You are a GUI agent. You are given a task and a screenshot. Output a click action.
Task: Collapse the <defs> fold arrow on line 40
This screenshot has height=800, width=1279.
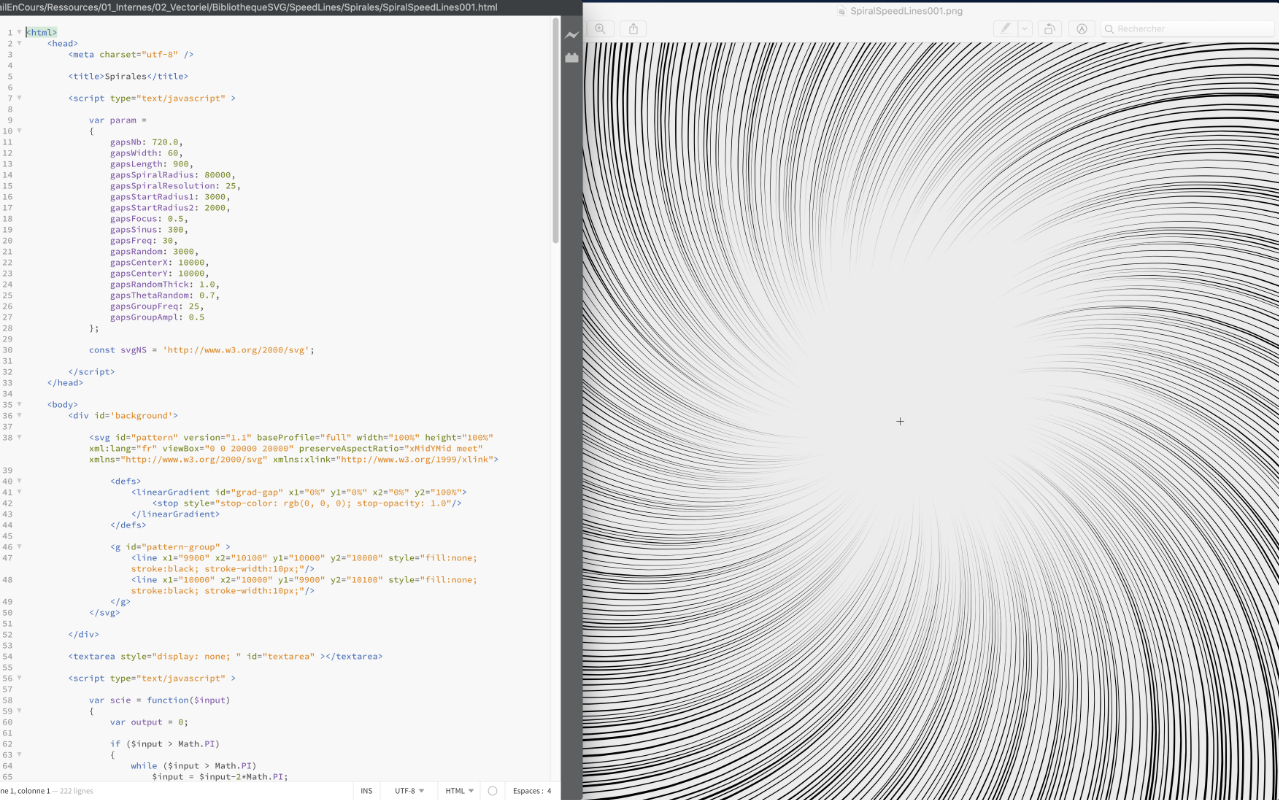tap(19, 481)
